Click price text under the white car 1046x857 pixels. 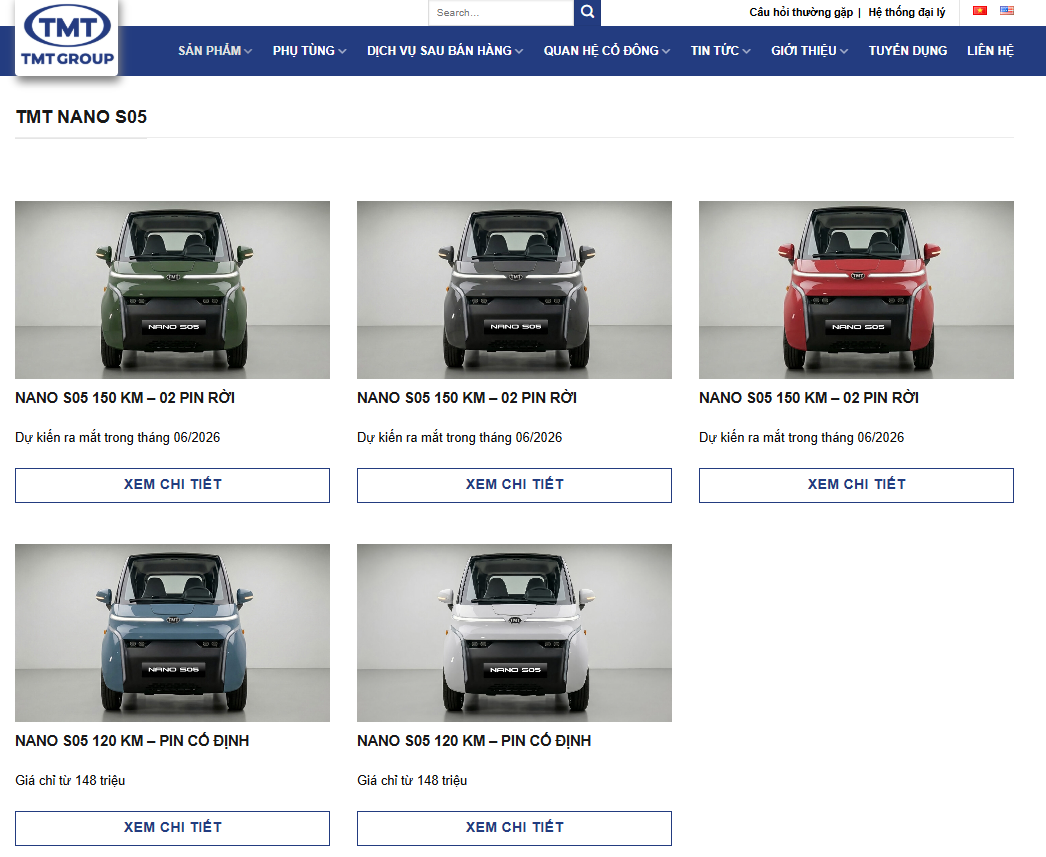click(x=412, y=780)
